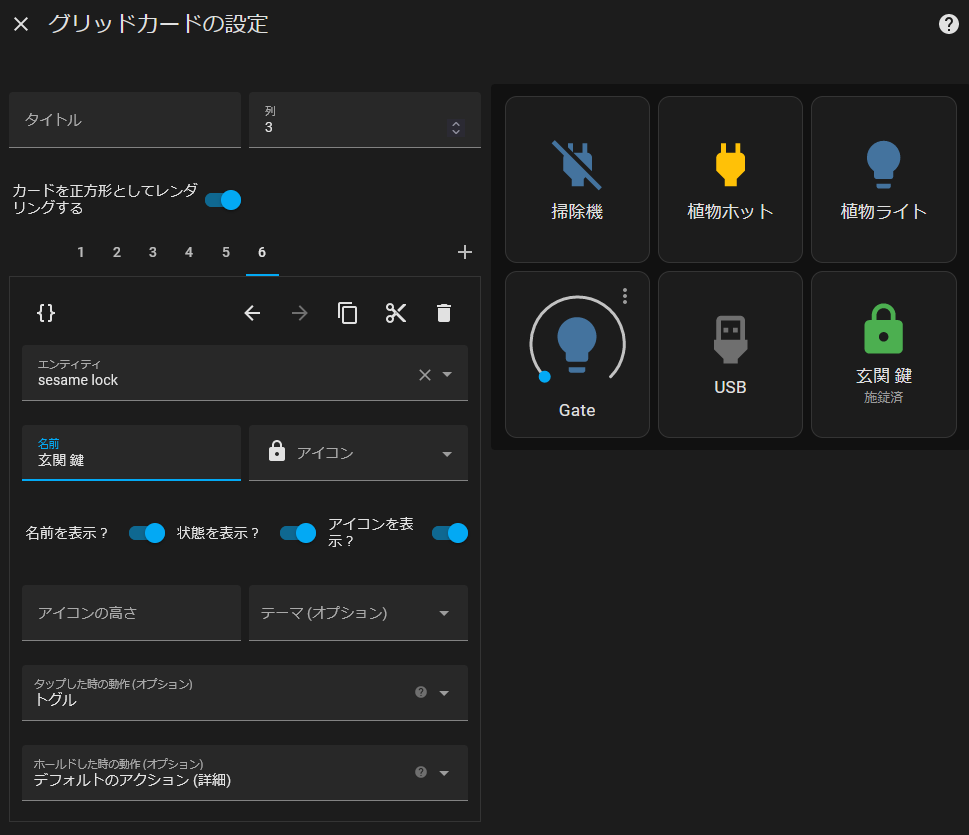Clear the sesame lock entity field
The image size is (969, 835).
(x=425, y=375)
